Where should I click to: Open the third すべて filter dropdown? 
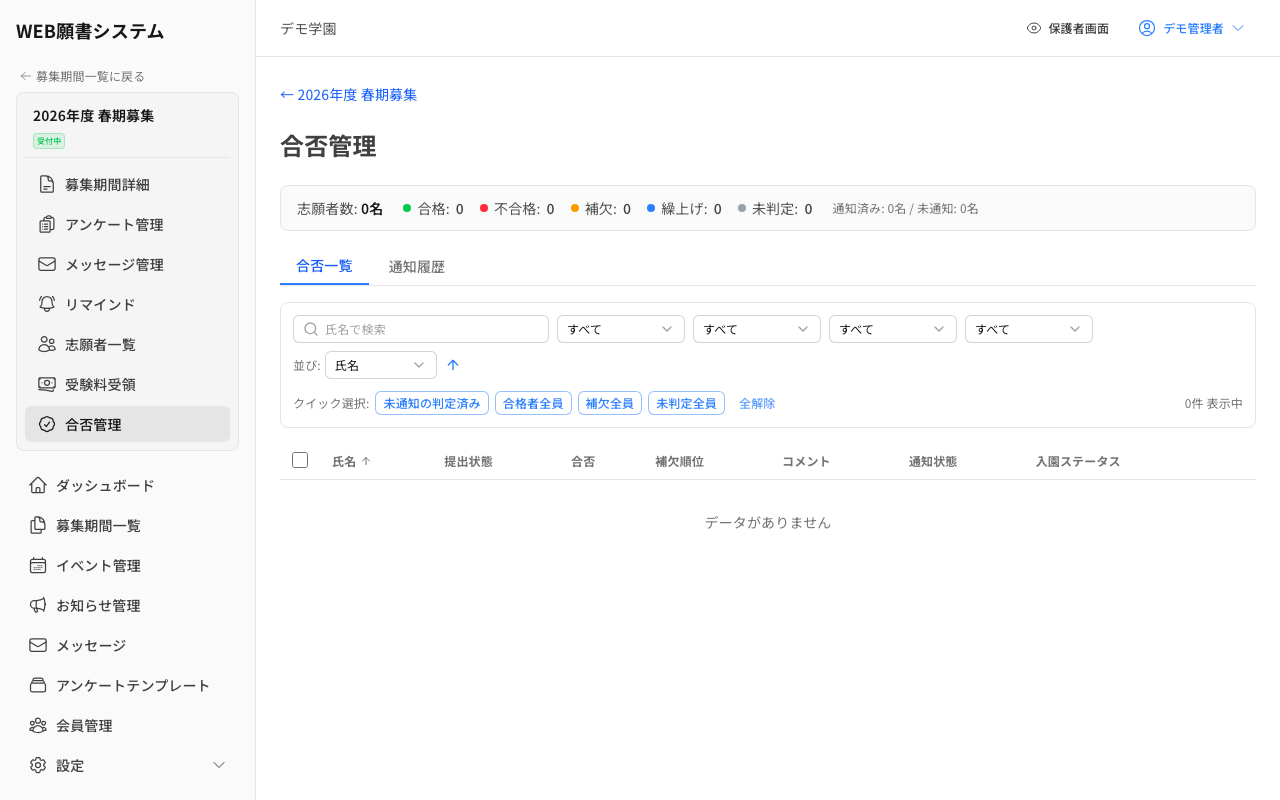[893, 329]
